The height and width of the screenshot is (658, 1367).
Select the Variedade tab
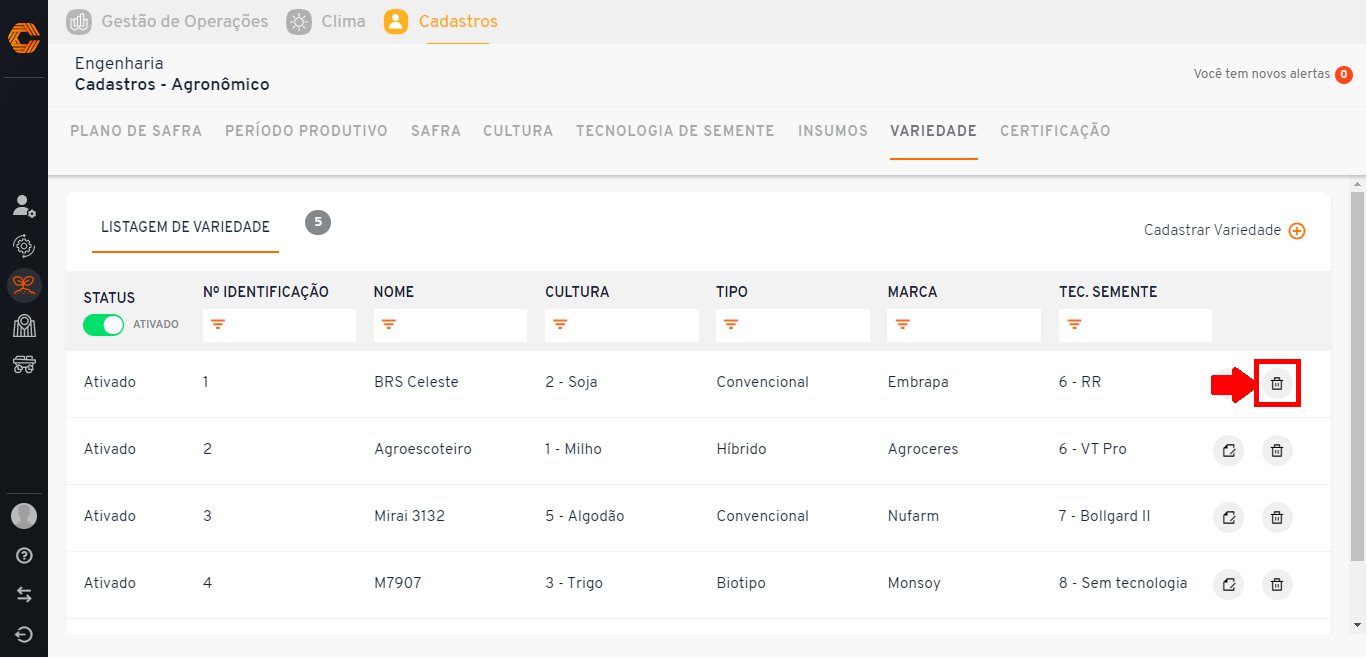pyautogui.click(x=933, y=131)
